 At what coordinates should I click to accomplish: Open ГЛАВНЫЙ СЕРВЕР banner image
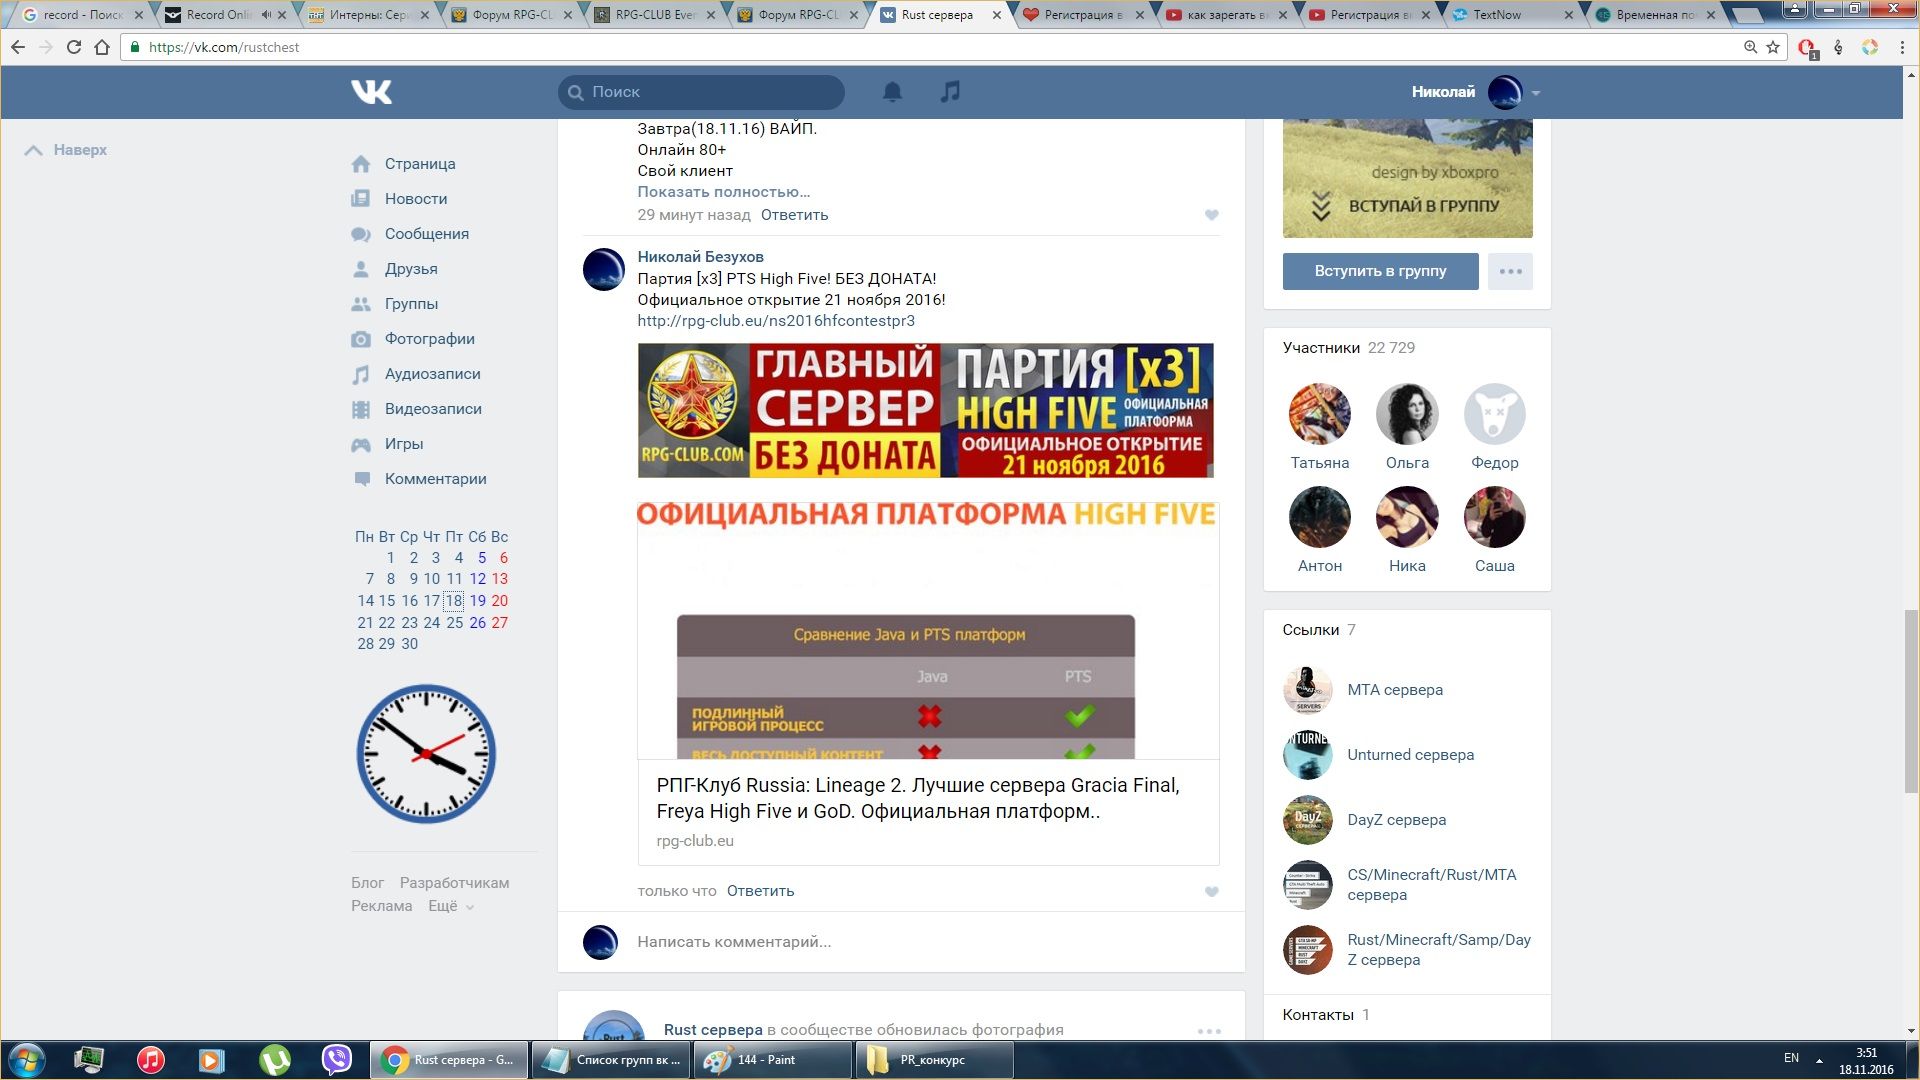point(925,410)
